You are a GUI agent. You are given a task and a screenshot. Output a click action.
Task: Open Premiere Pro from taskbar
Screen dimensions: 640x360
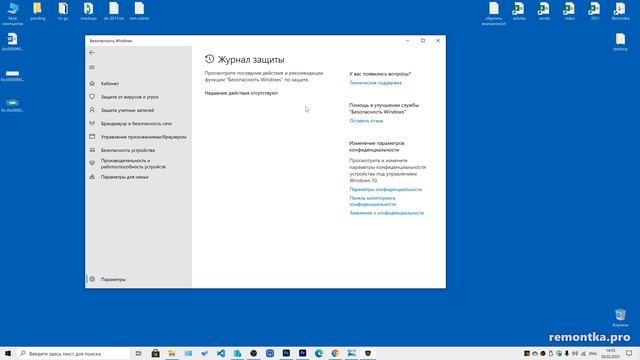pos(302,353)
